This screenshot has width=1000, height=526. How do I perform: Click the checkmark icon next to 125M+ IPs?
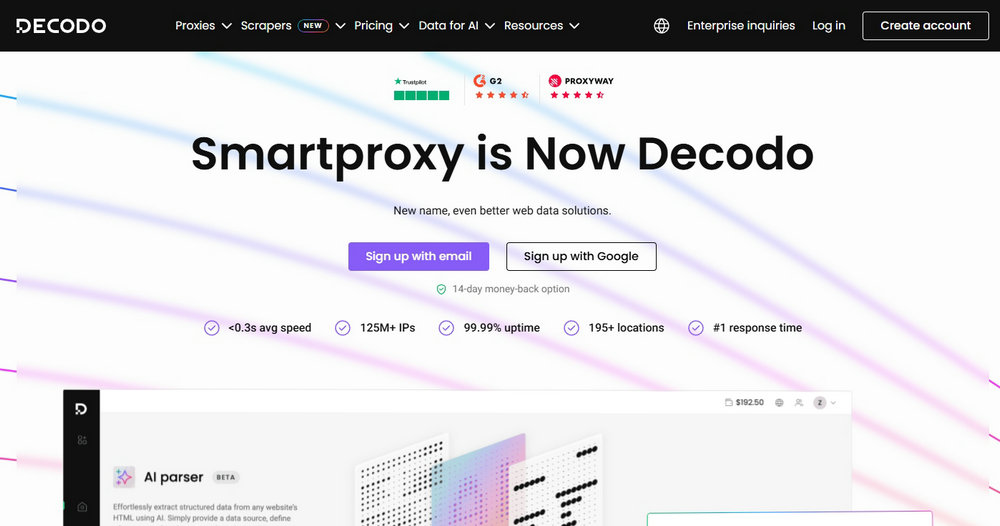click(342, 328)
